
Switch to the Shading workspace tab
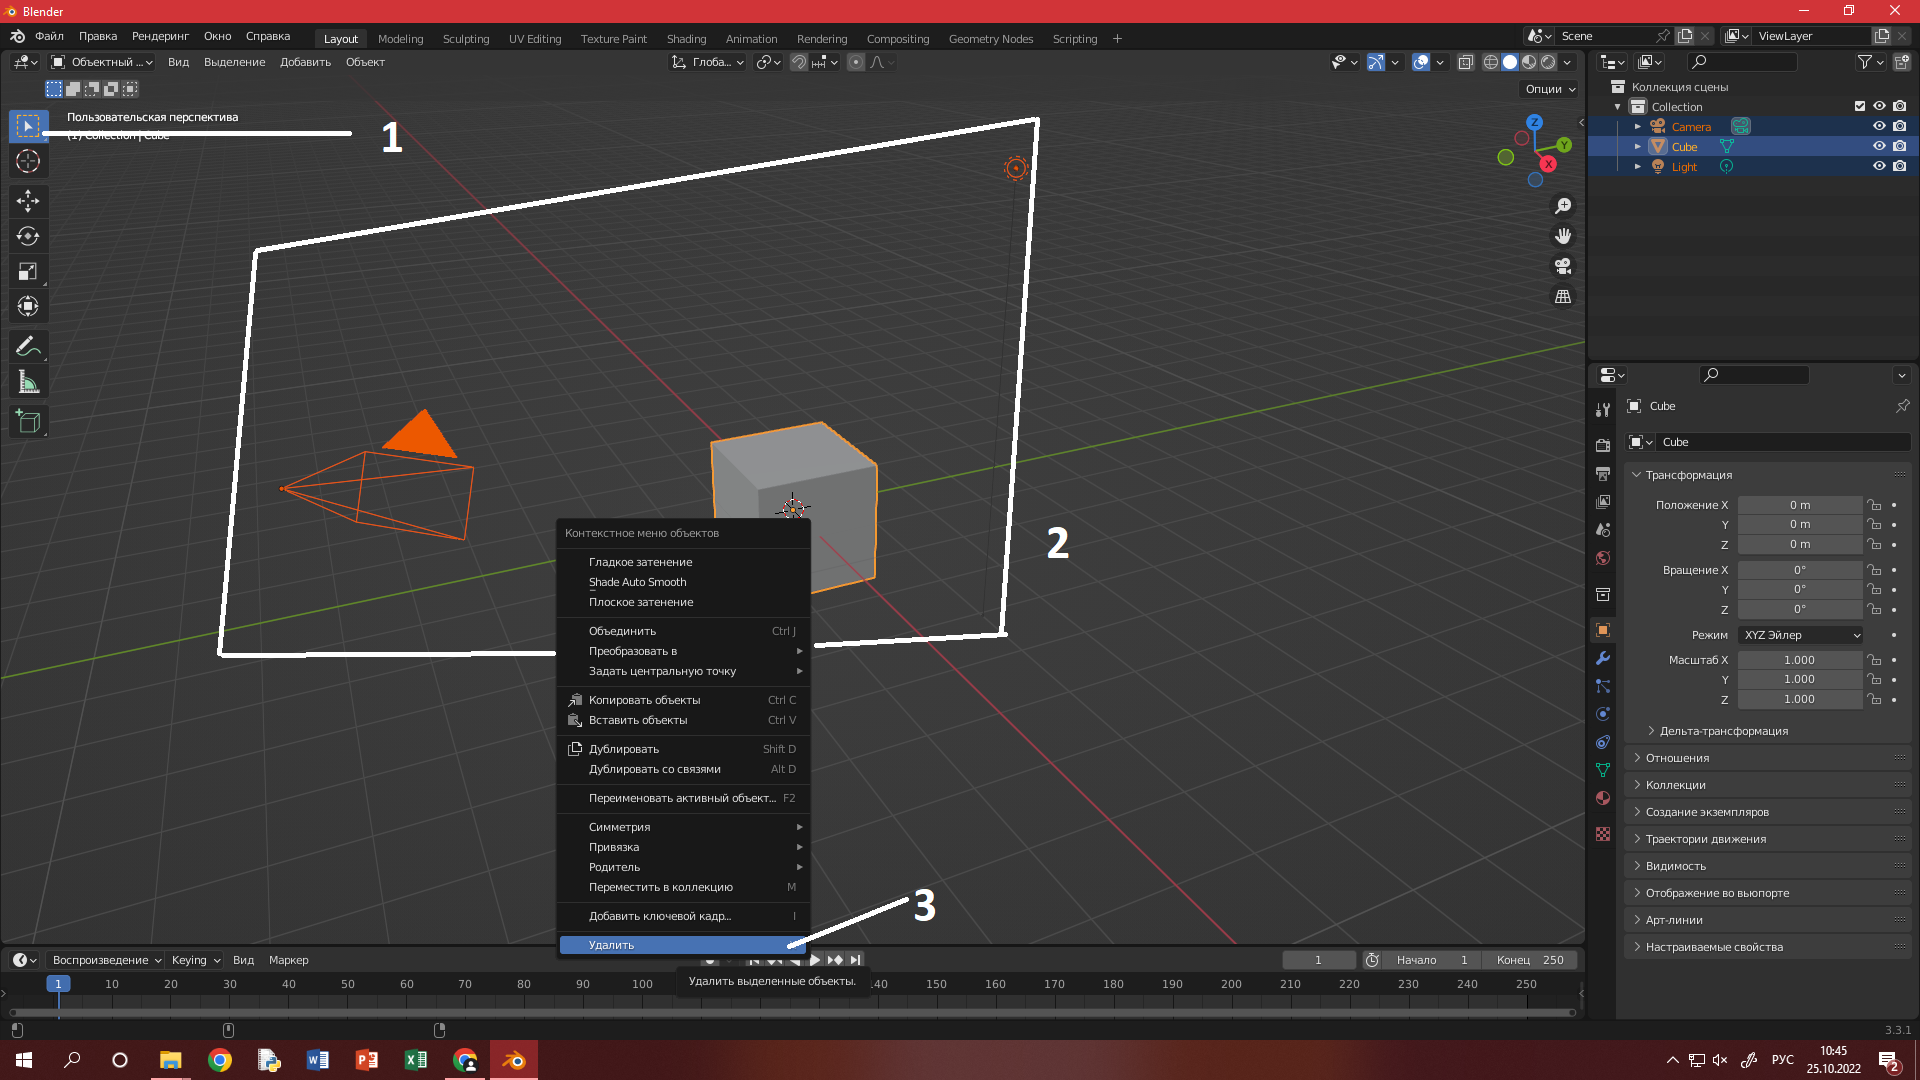point(686,39)
